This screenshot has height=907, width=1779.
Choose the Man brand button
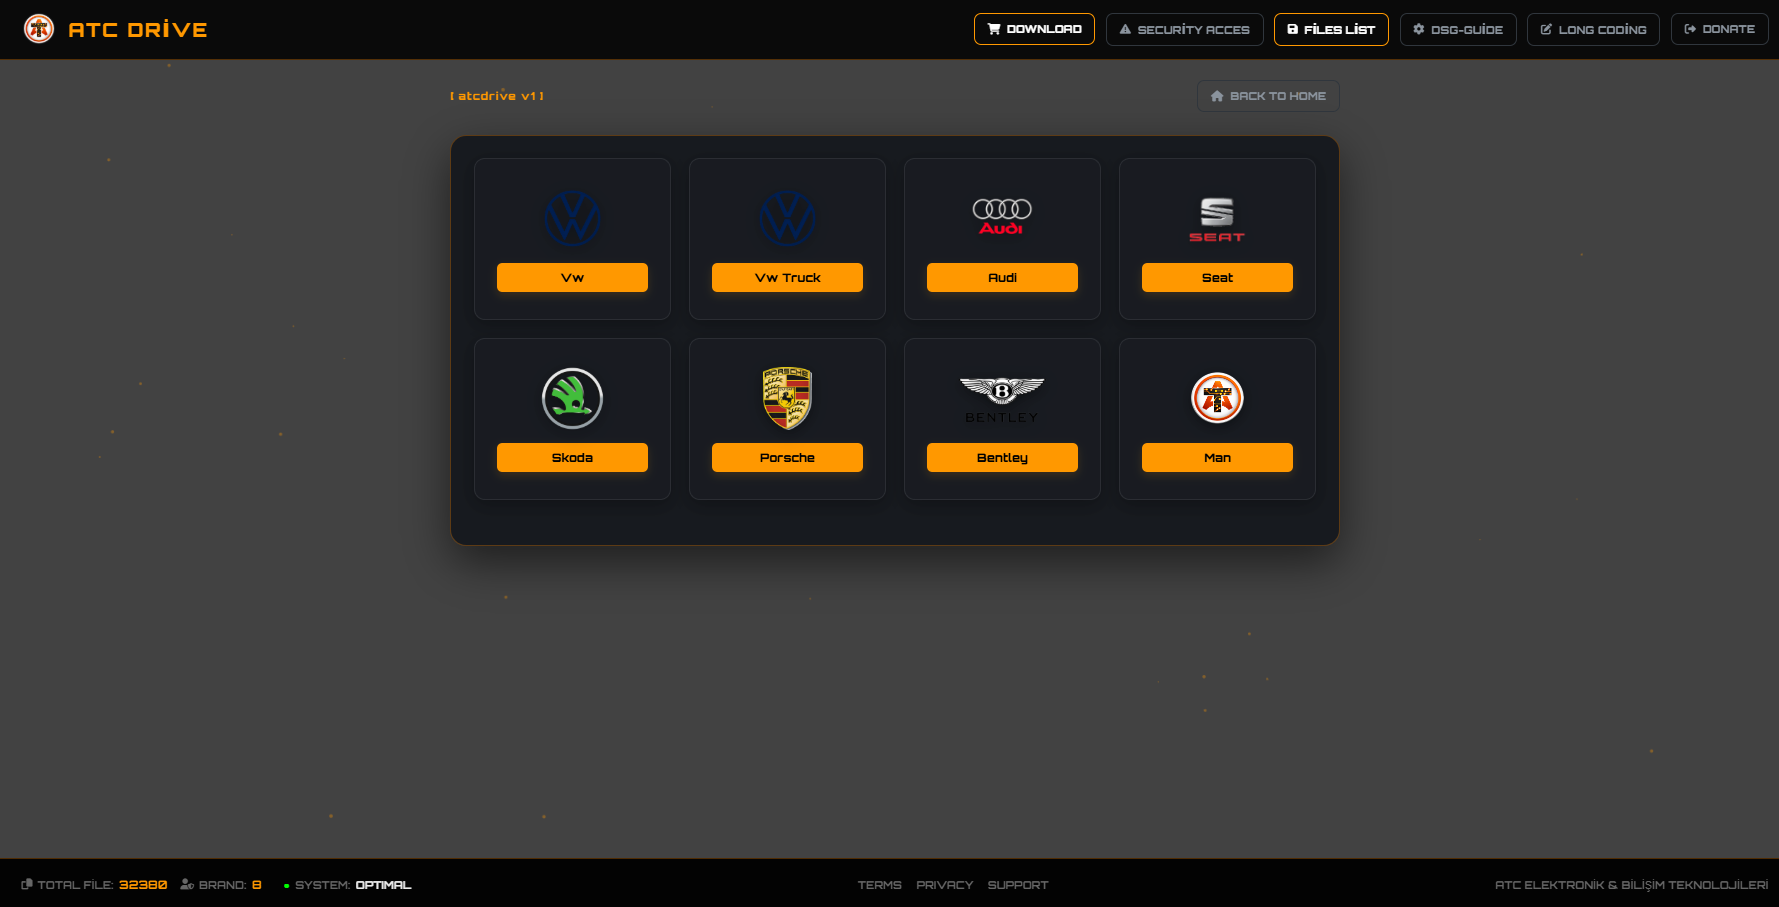1217,457
